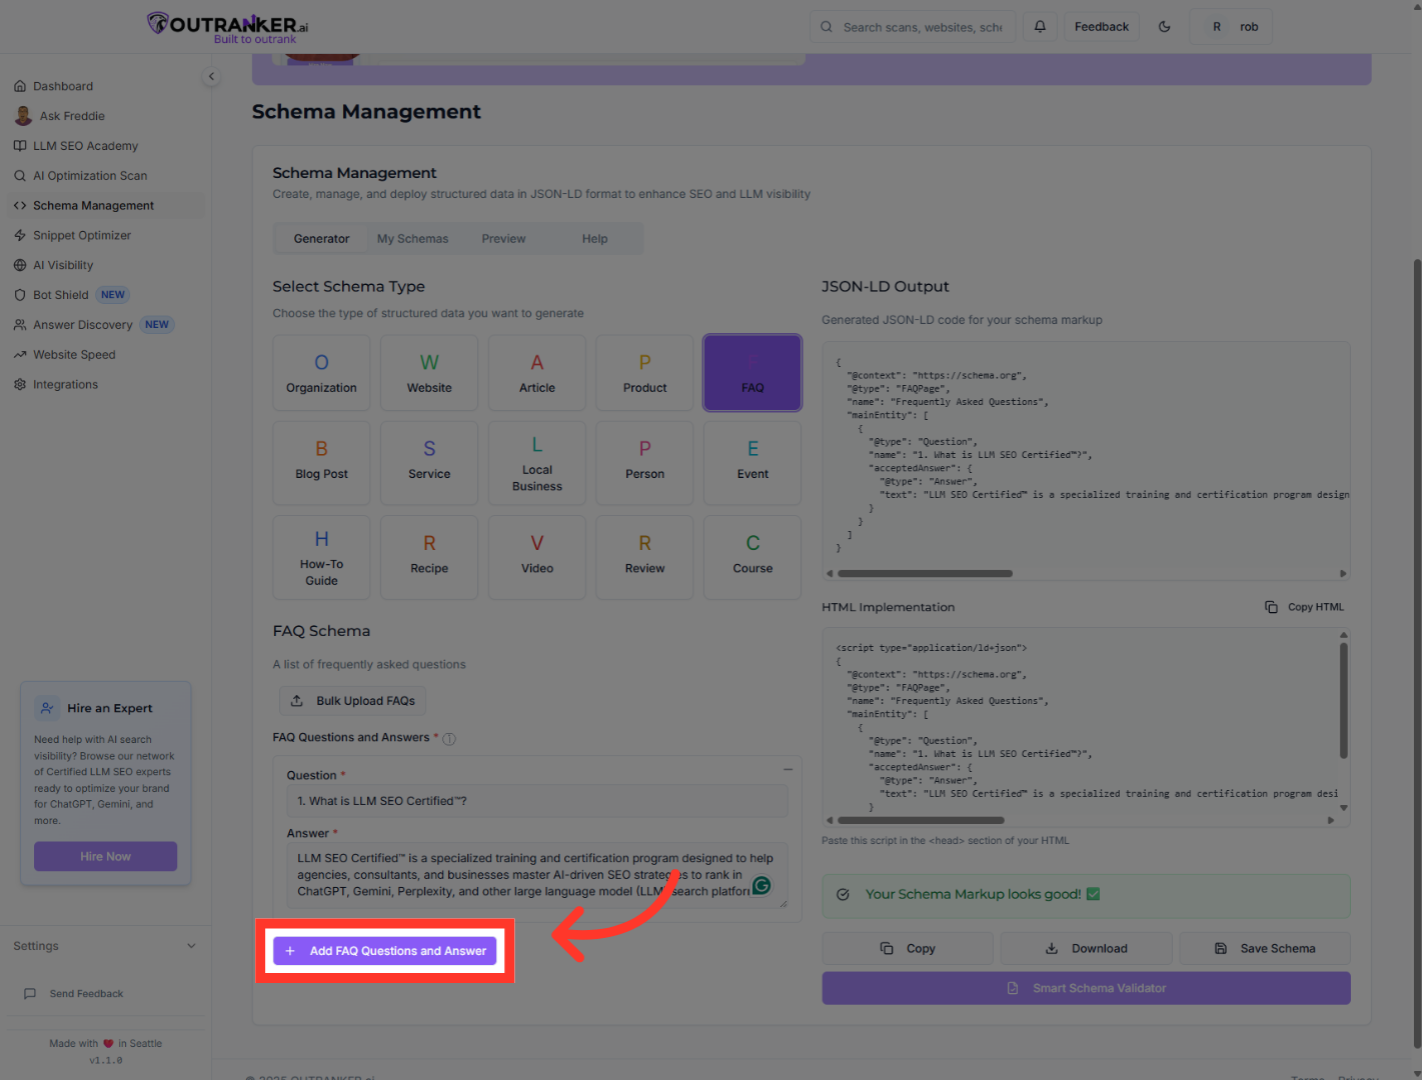Open the notifications bell
This screenshot has height=1080, width=1422.
1040,27
